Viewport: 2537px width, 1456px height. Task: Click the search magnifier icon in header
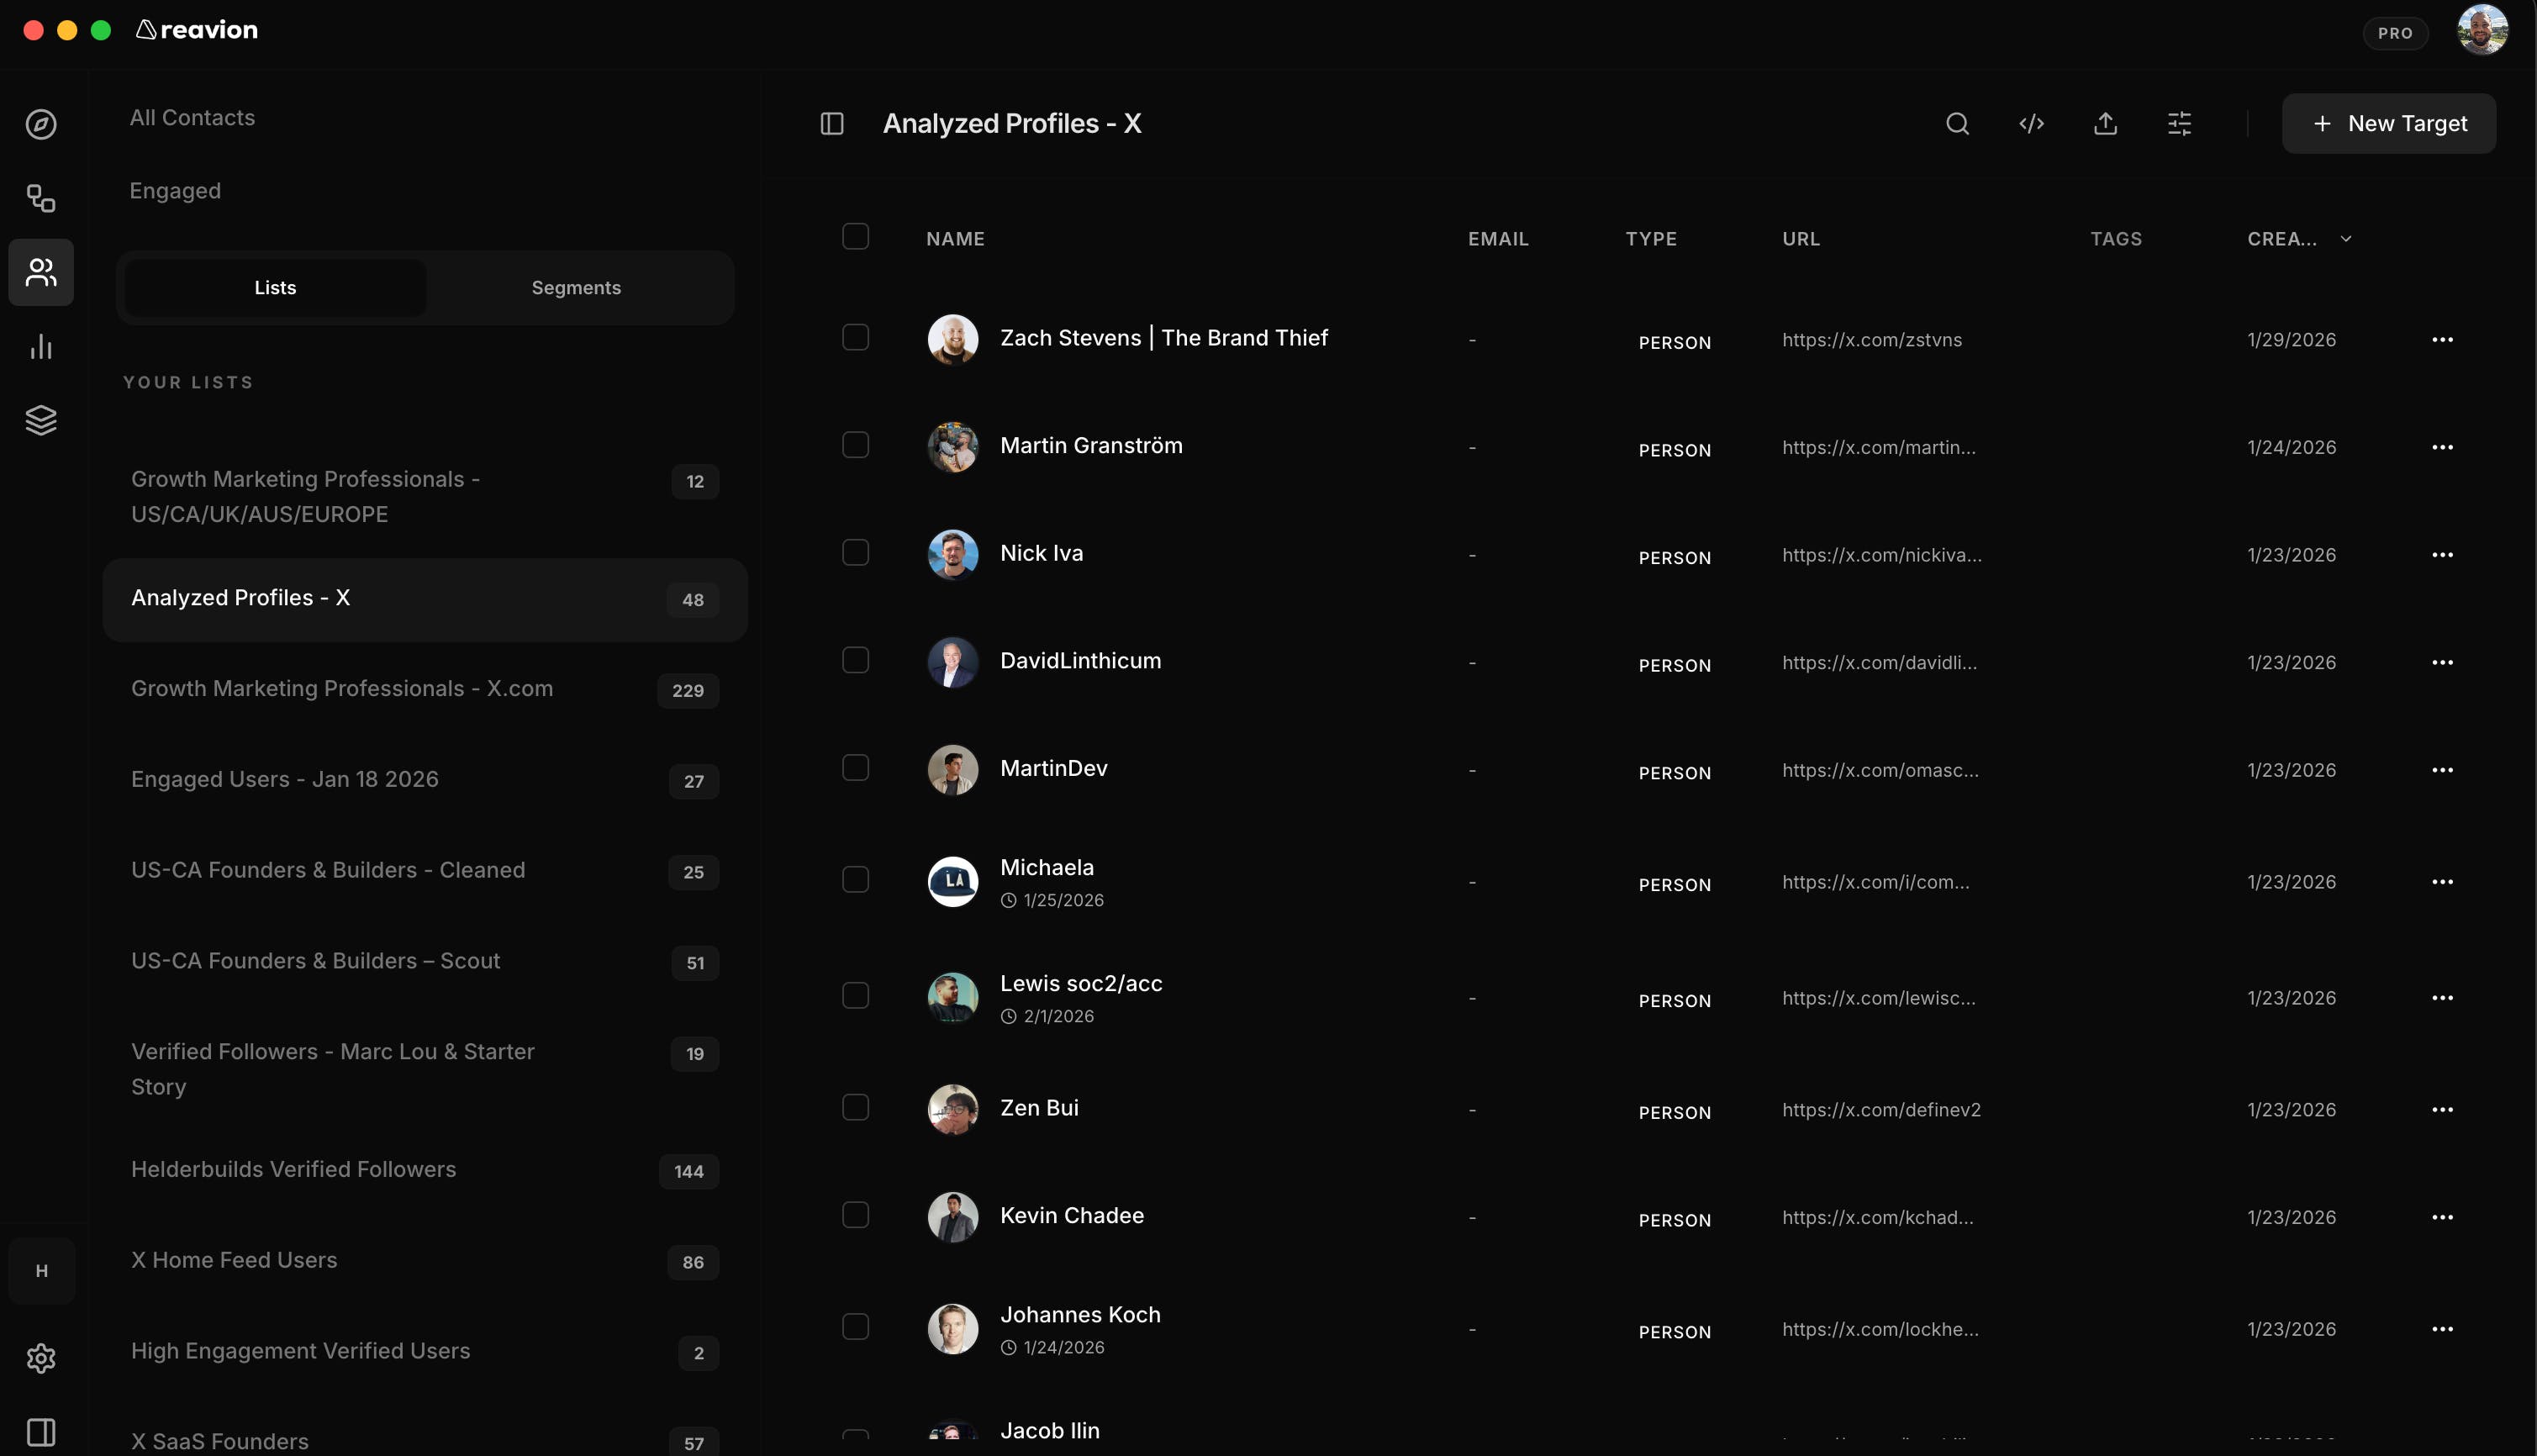pos(1957,124)
